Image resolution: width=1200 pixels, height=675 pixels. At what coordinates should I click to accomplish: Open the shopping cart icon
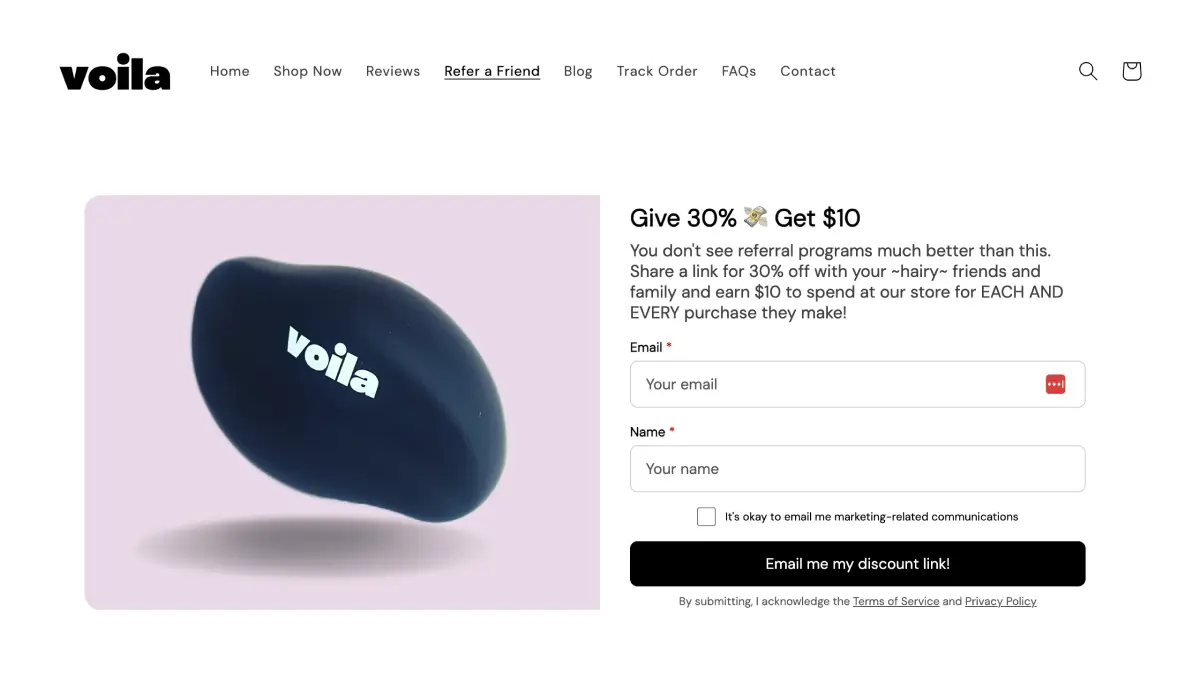(x=1132, y=71)
